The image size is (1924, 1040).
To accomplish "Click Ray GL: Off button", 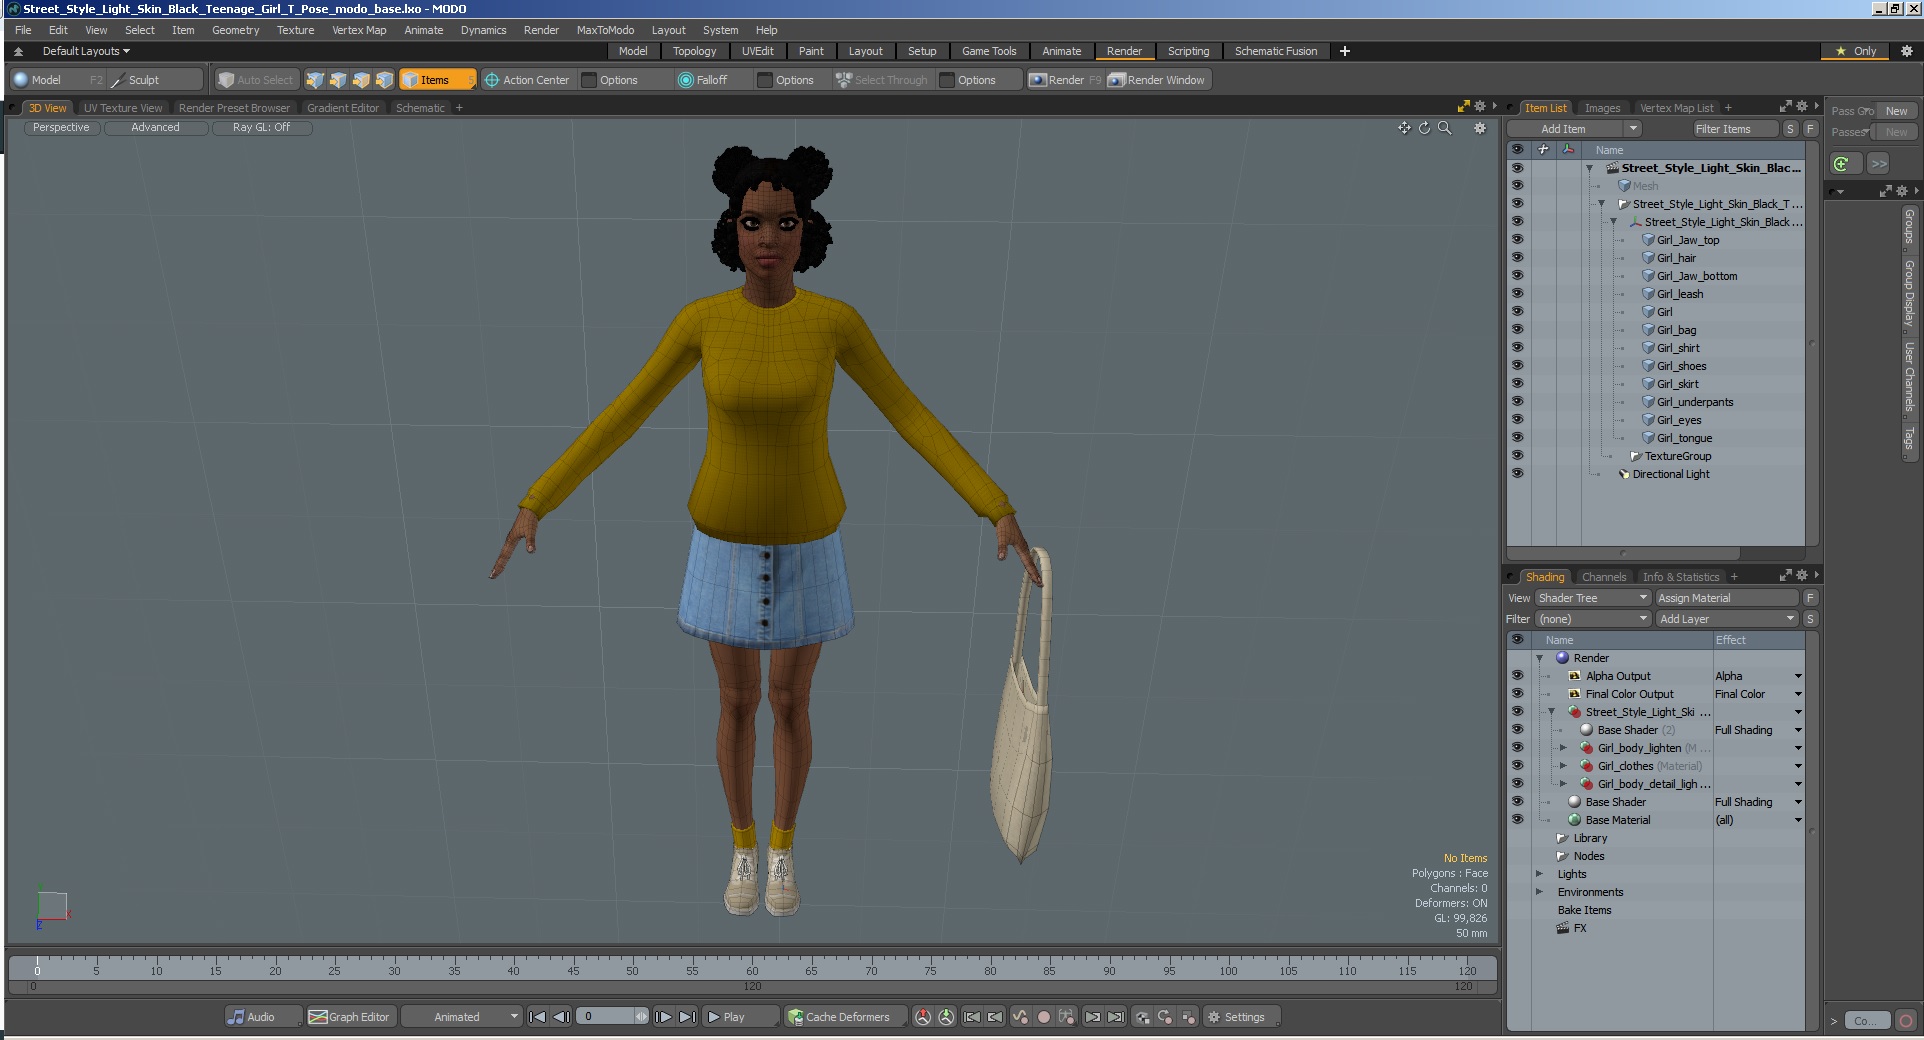I will point(261,128).
